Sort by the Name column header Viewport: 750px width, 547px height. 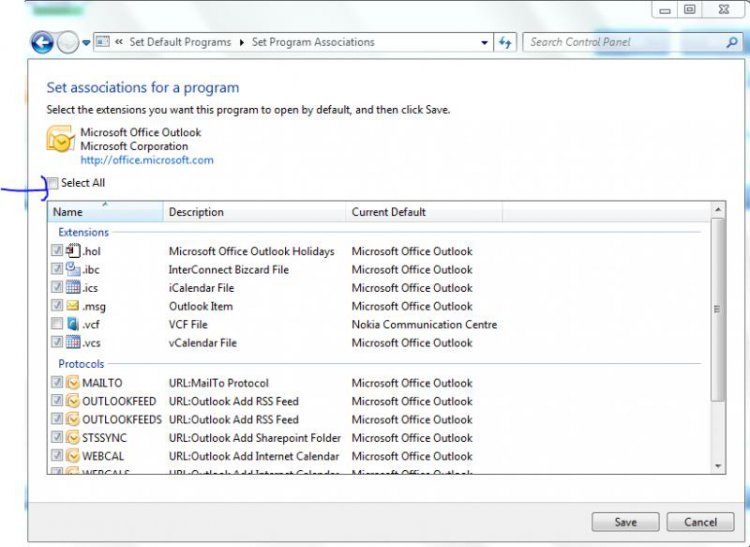coord(105,212)
